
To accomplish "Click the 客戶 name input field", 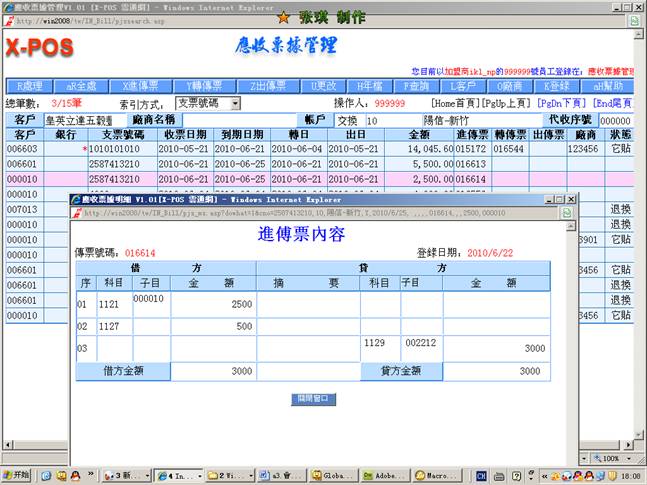I will [x=84, y=120].
